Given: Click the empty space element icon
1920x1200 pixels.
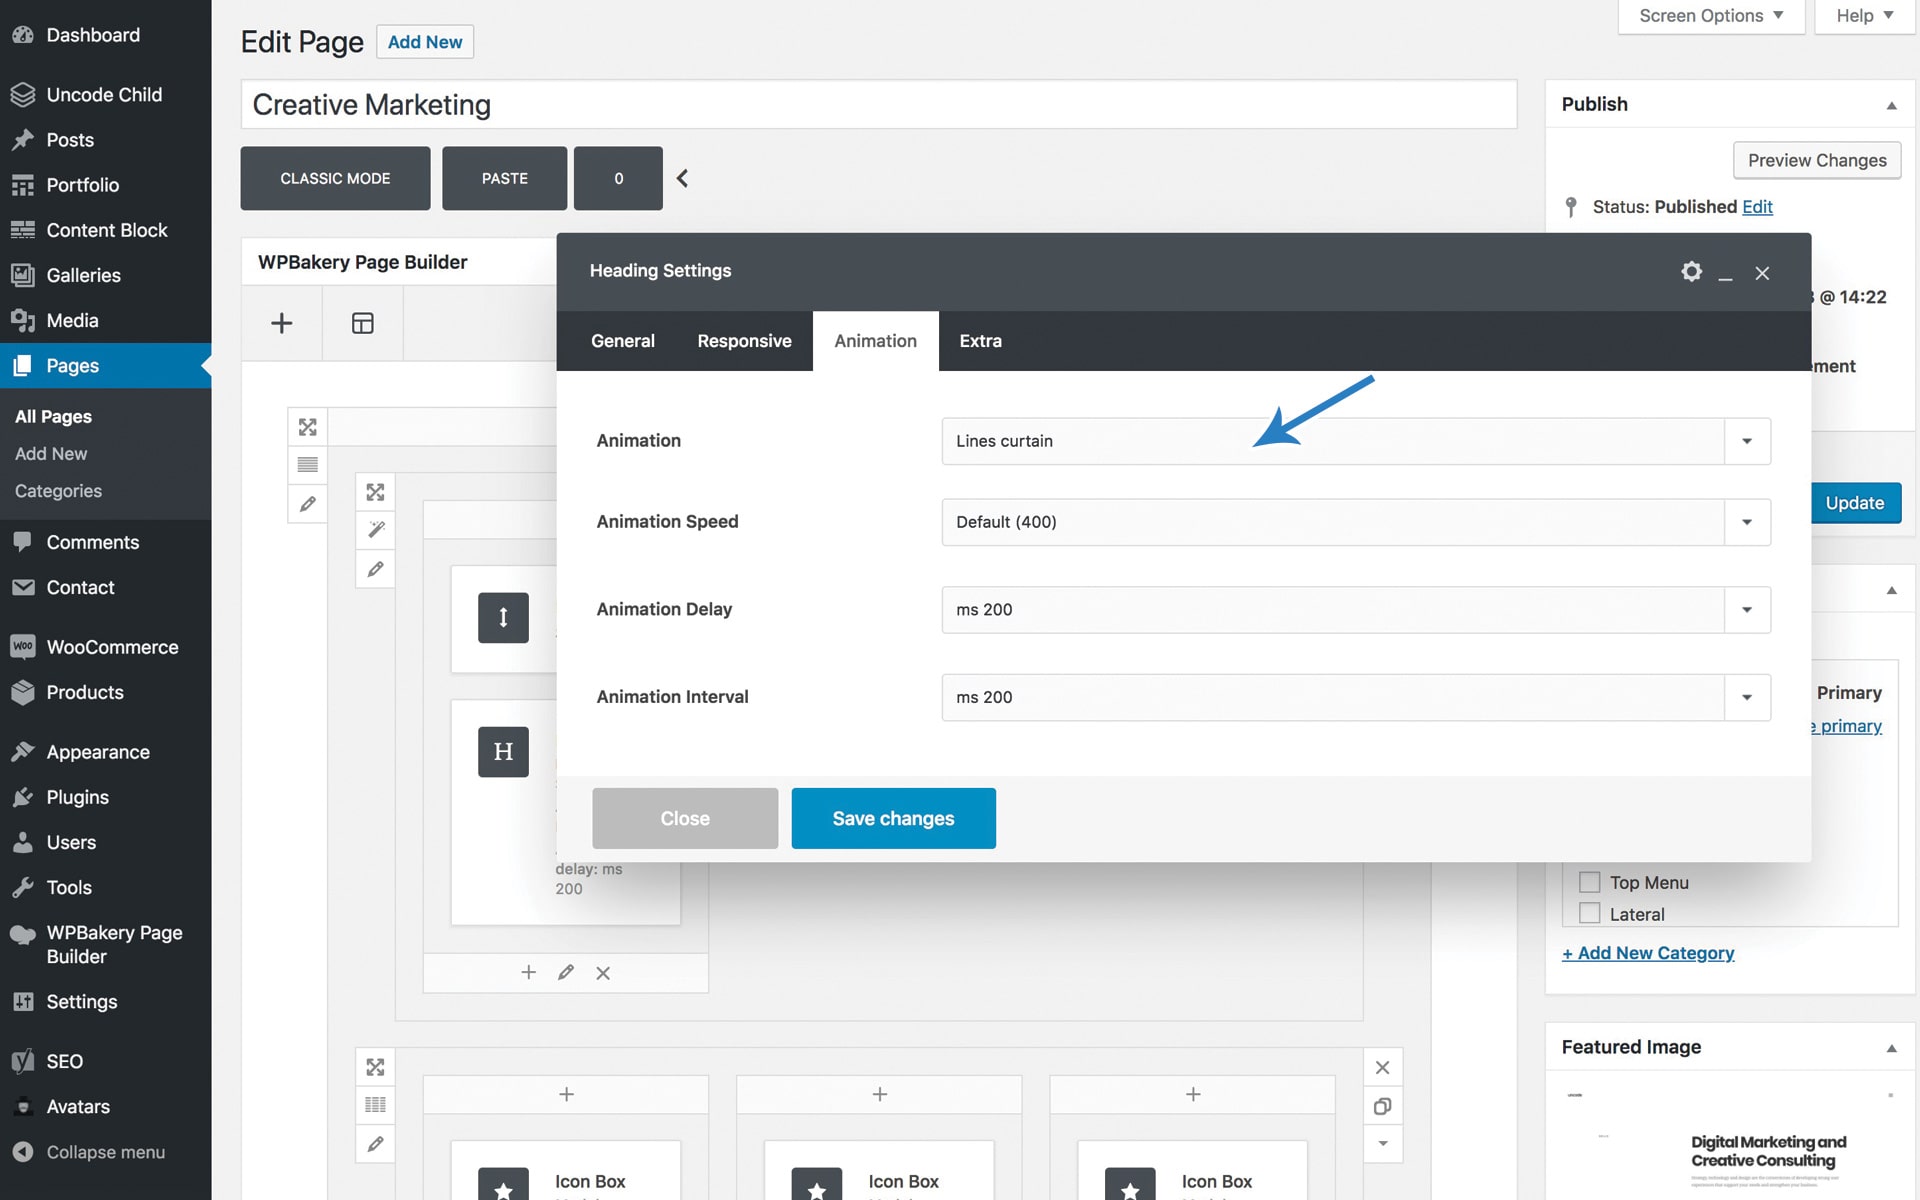Looking at the screenshot, I should 503,617.
